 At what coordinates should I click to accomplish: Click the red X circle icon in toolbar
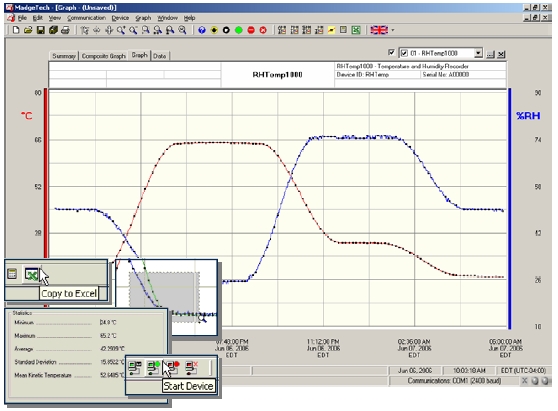[263, 30]
